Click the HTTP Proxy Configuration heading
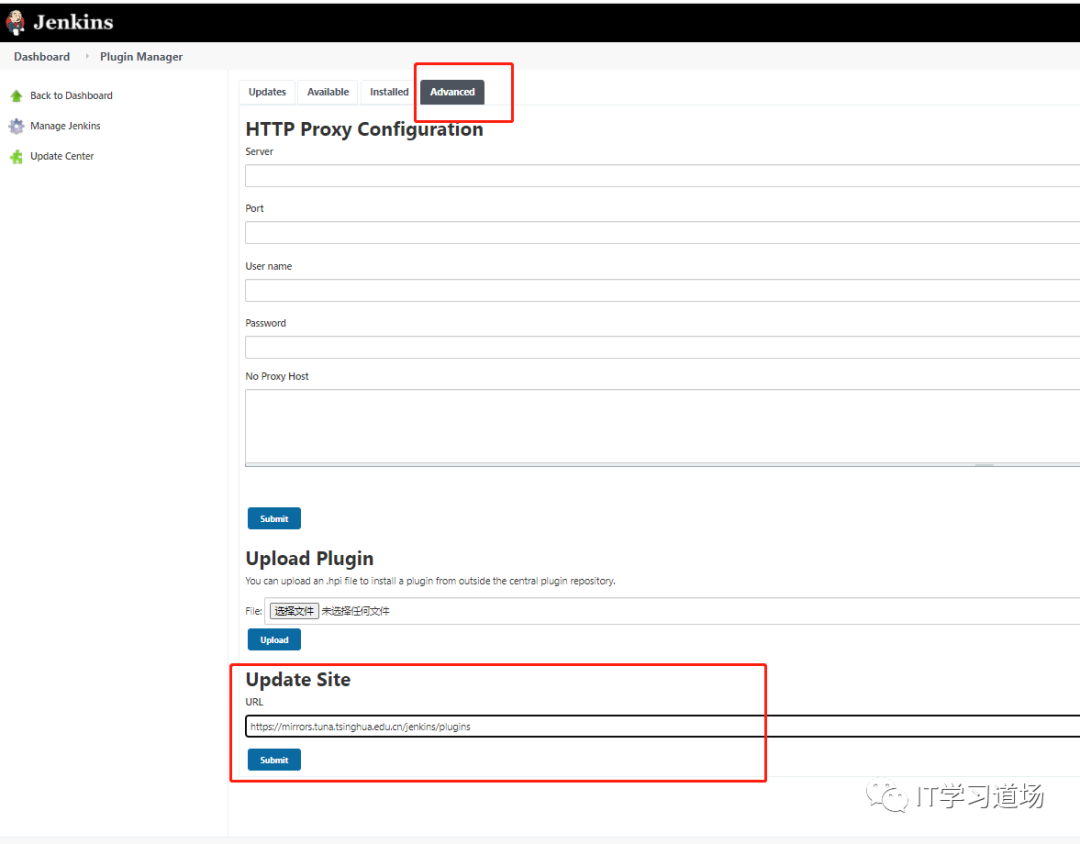 [364, 130]
